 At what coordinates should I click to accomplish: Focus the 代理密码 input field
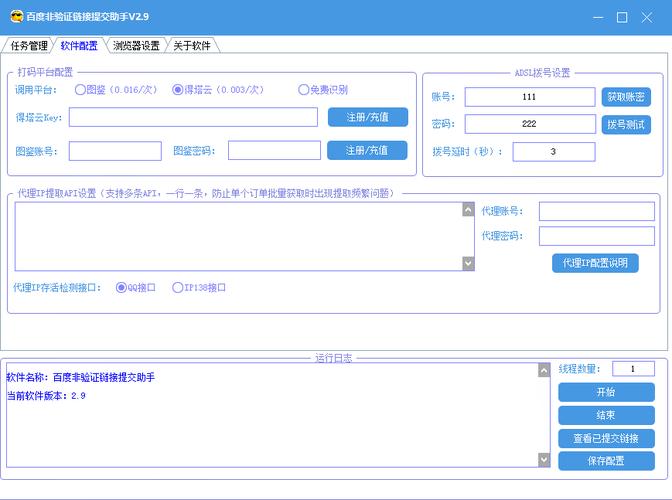click(x=597, y=236)
